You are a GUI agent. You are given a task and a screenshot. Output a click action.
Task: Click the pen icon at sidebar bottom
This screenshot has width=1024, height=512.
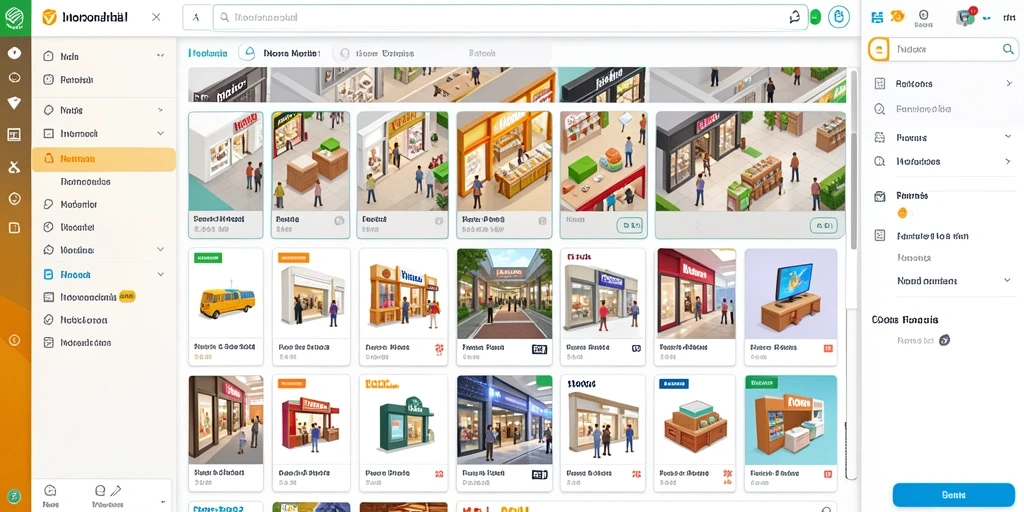pos(116,490)
